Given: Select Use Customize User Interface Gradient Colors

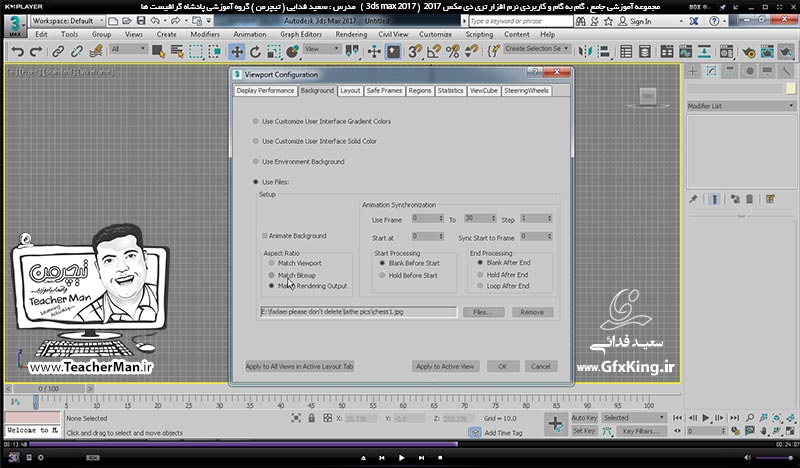Looking at the screenshot, I should (256, 121).
